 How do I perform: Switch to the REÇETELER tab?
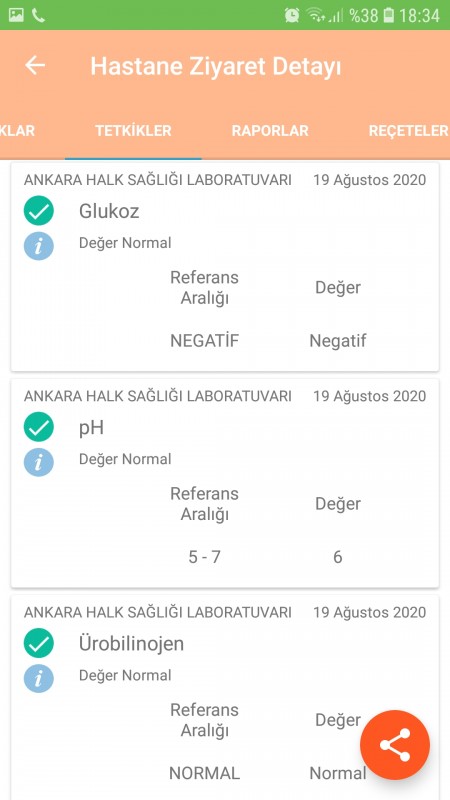(x=408, y=131)
